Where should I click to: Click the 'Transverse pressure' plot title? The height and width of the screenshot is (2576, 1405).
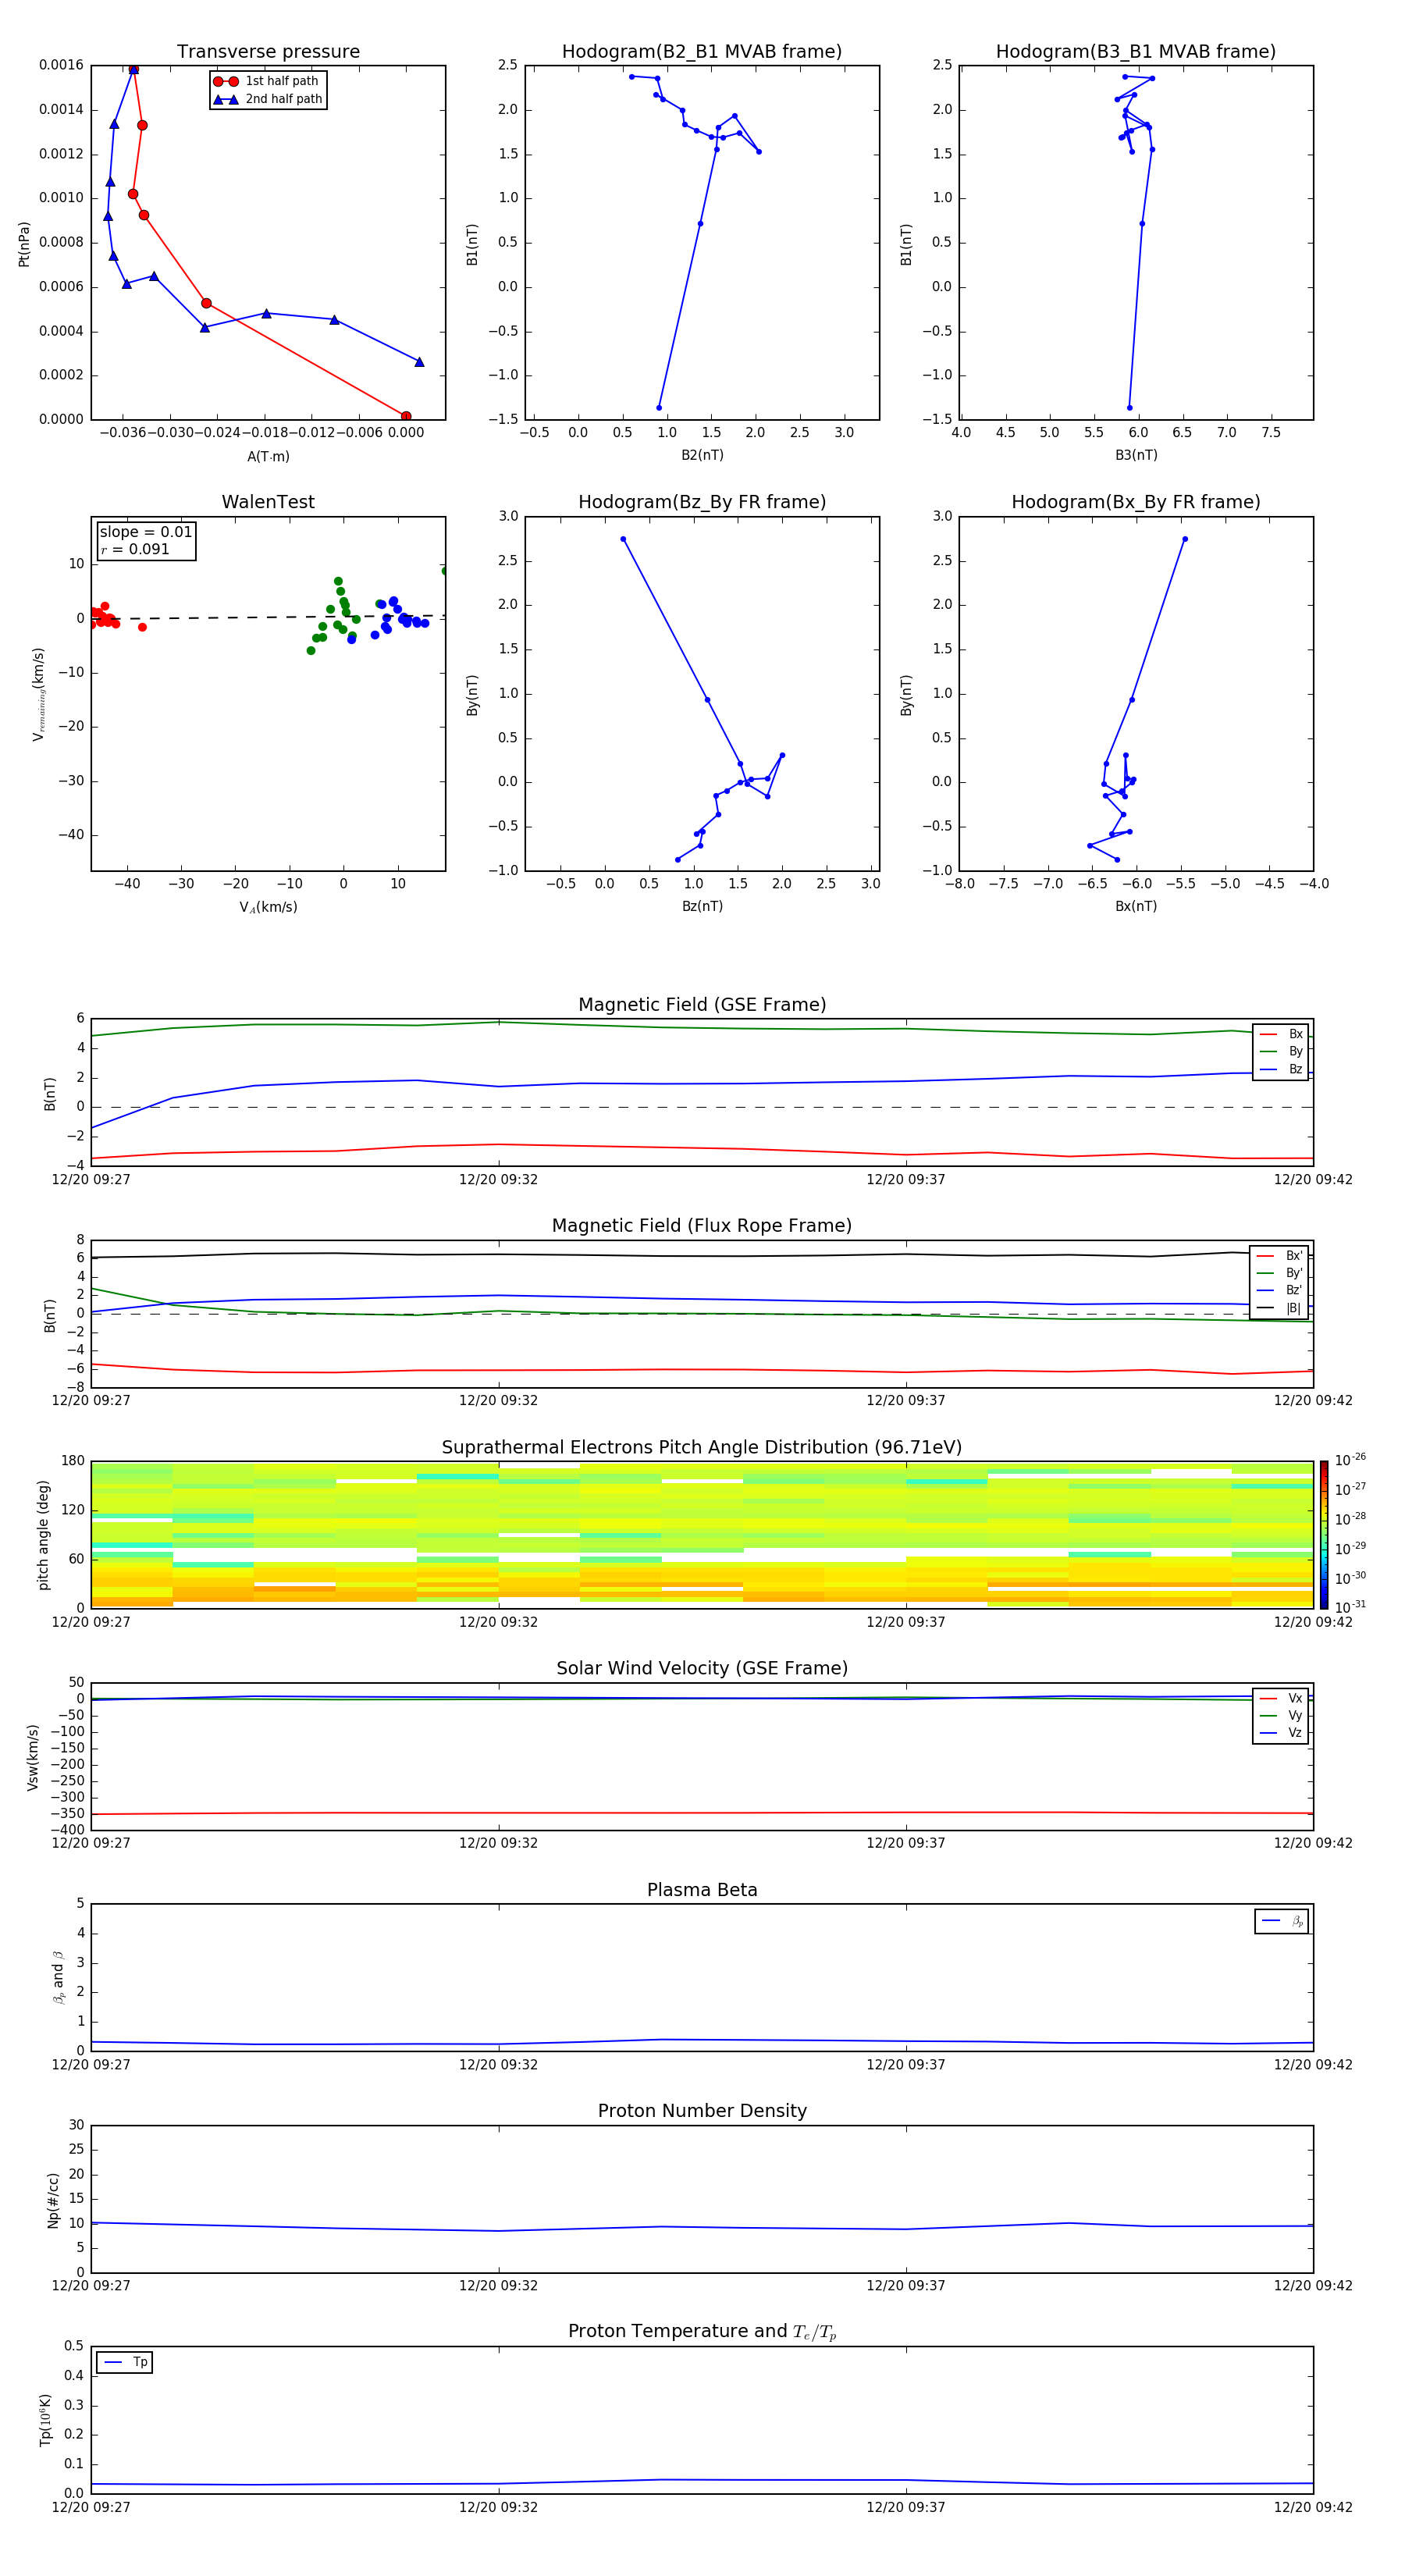(x=268, y=52)
